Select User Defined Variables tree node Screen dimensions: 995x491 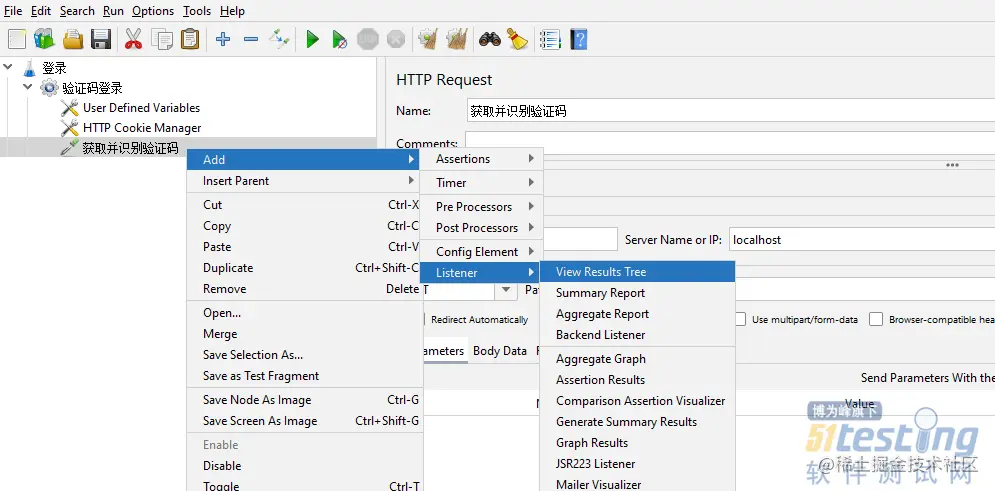(x=142, y=108)
